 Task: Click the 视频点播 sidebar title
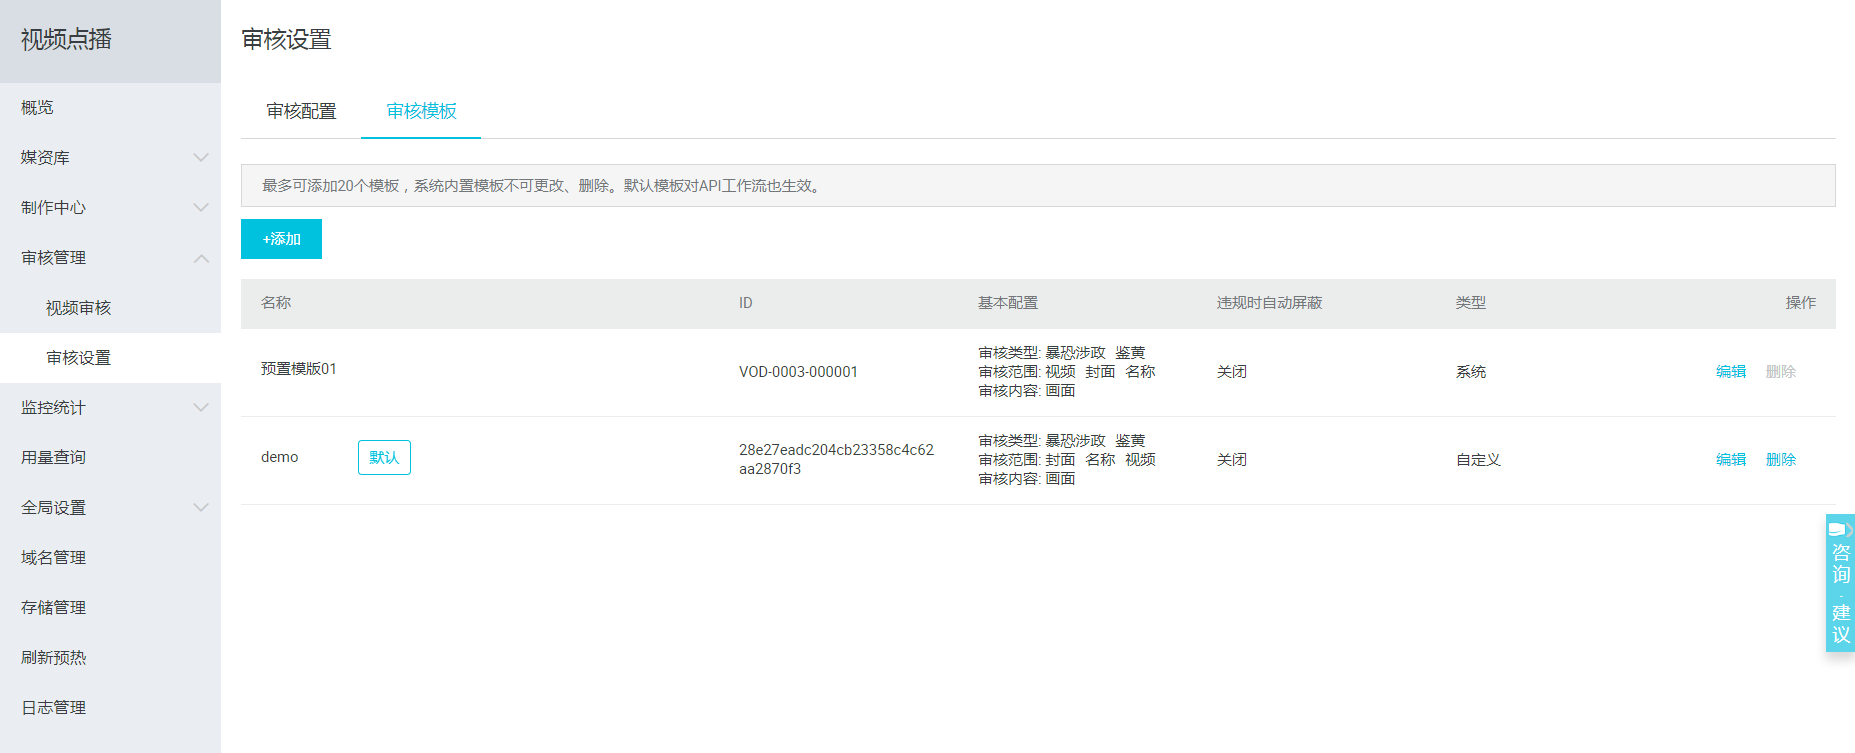click(x=66, y=39)
